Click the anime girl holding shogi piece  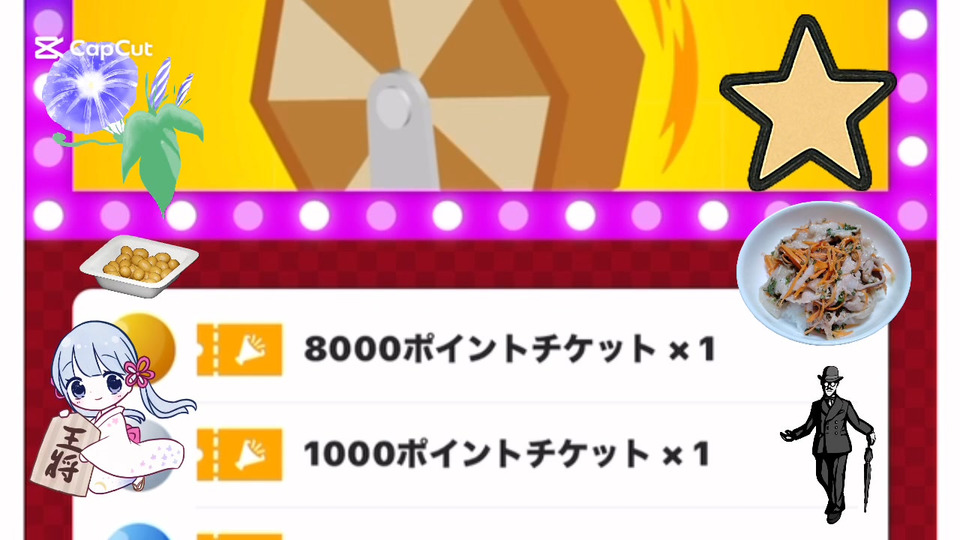coord(113,407)
